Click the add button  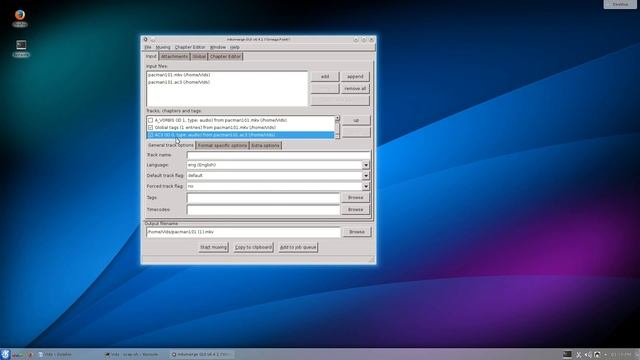pos(324,77)
